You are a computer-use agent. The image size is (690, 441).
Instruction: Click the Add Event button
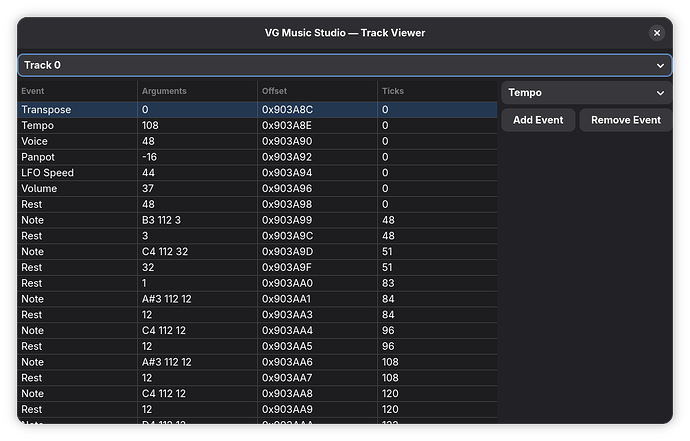click(538, 120)
